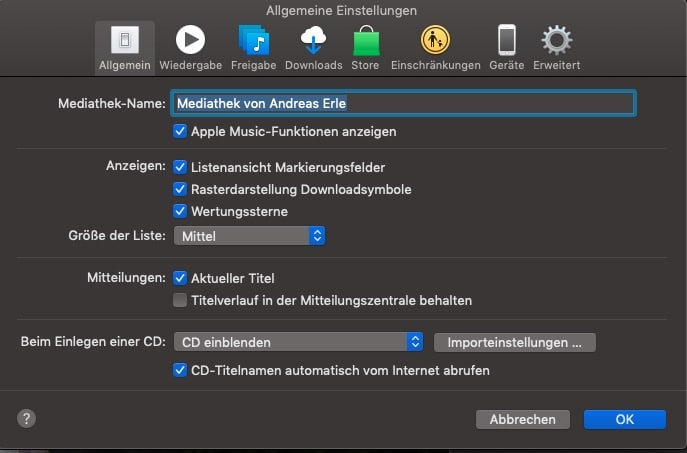The height and width of the screenshot is (453, 687).
Task: Confirm settings with the OK button
Action: point(625,419)
